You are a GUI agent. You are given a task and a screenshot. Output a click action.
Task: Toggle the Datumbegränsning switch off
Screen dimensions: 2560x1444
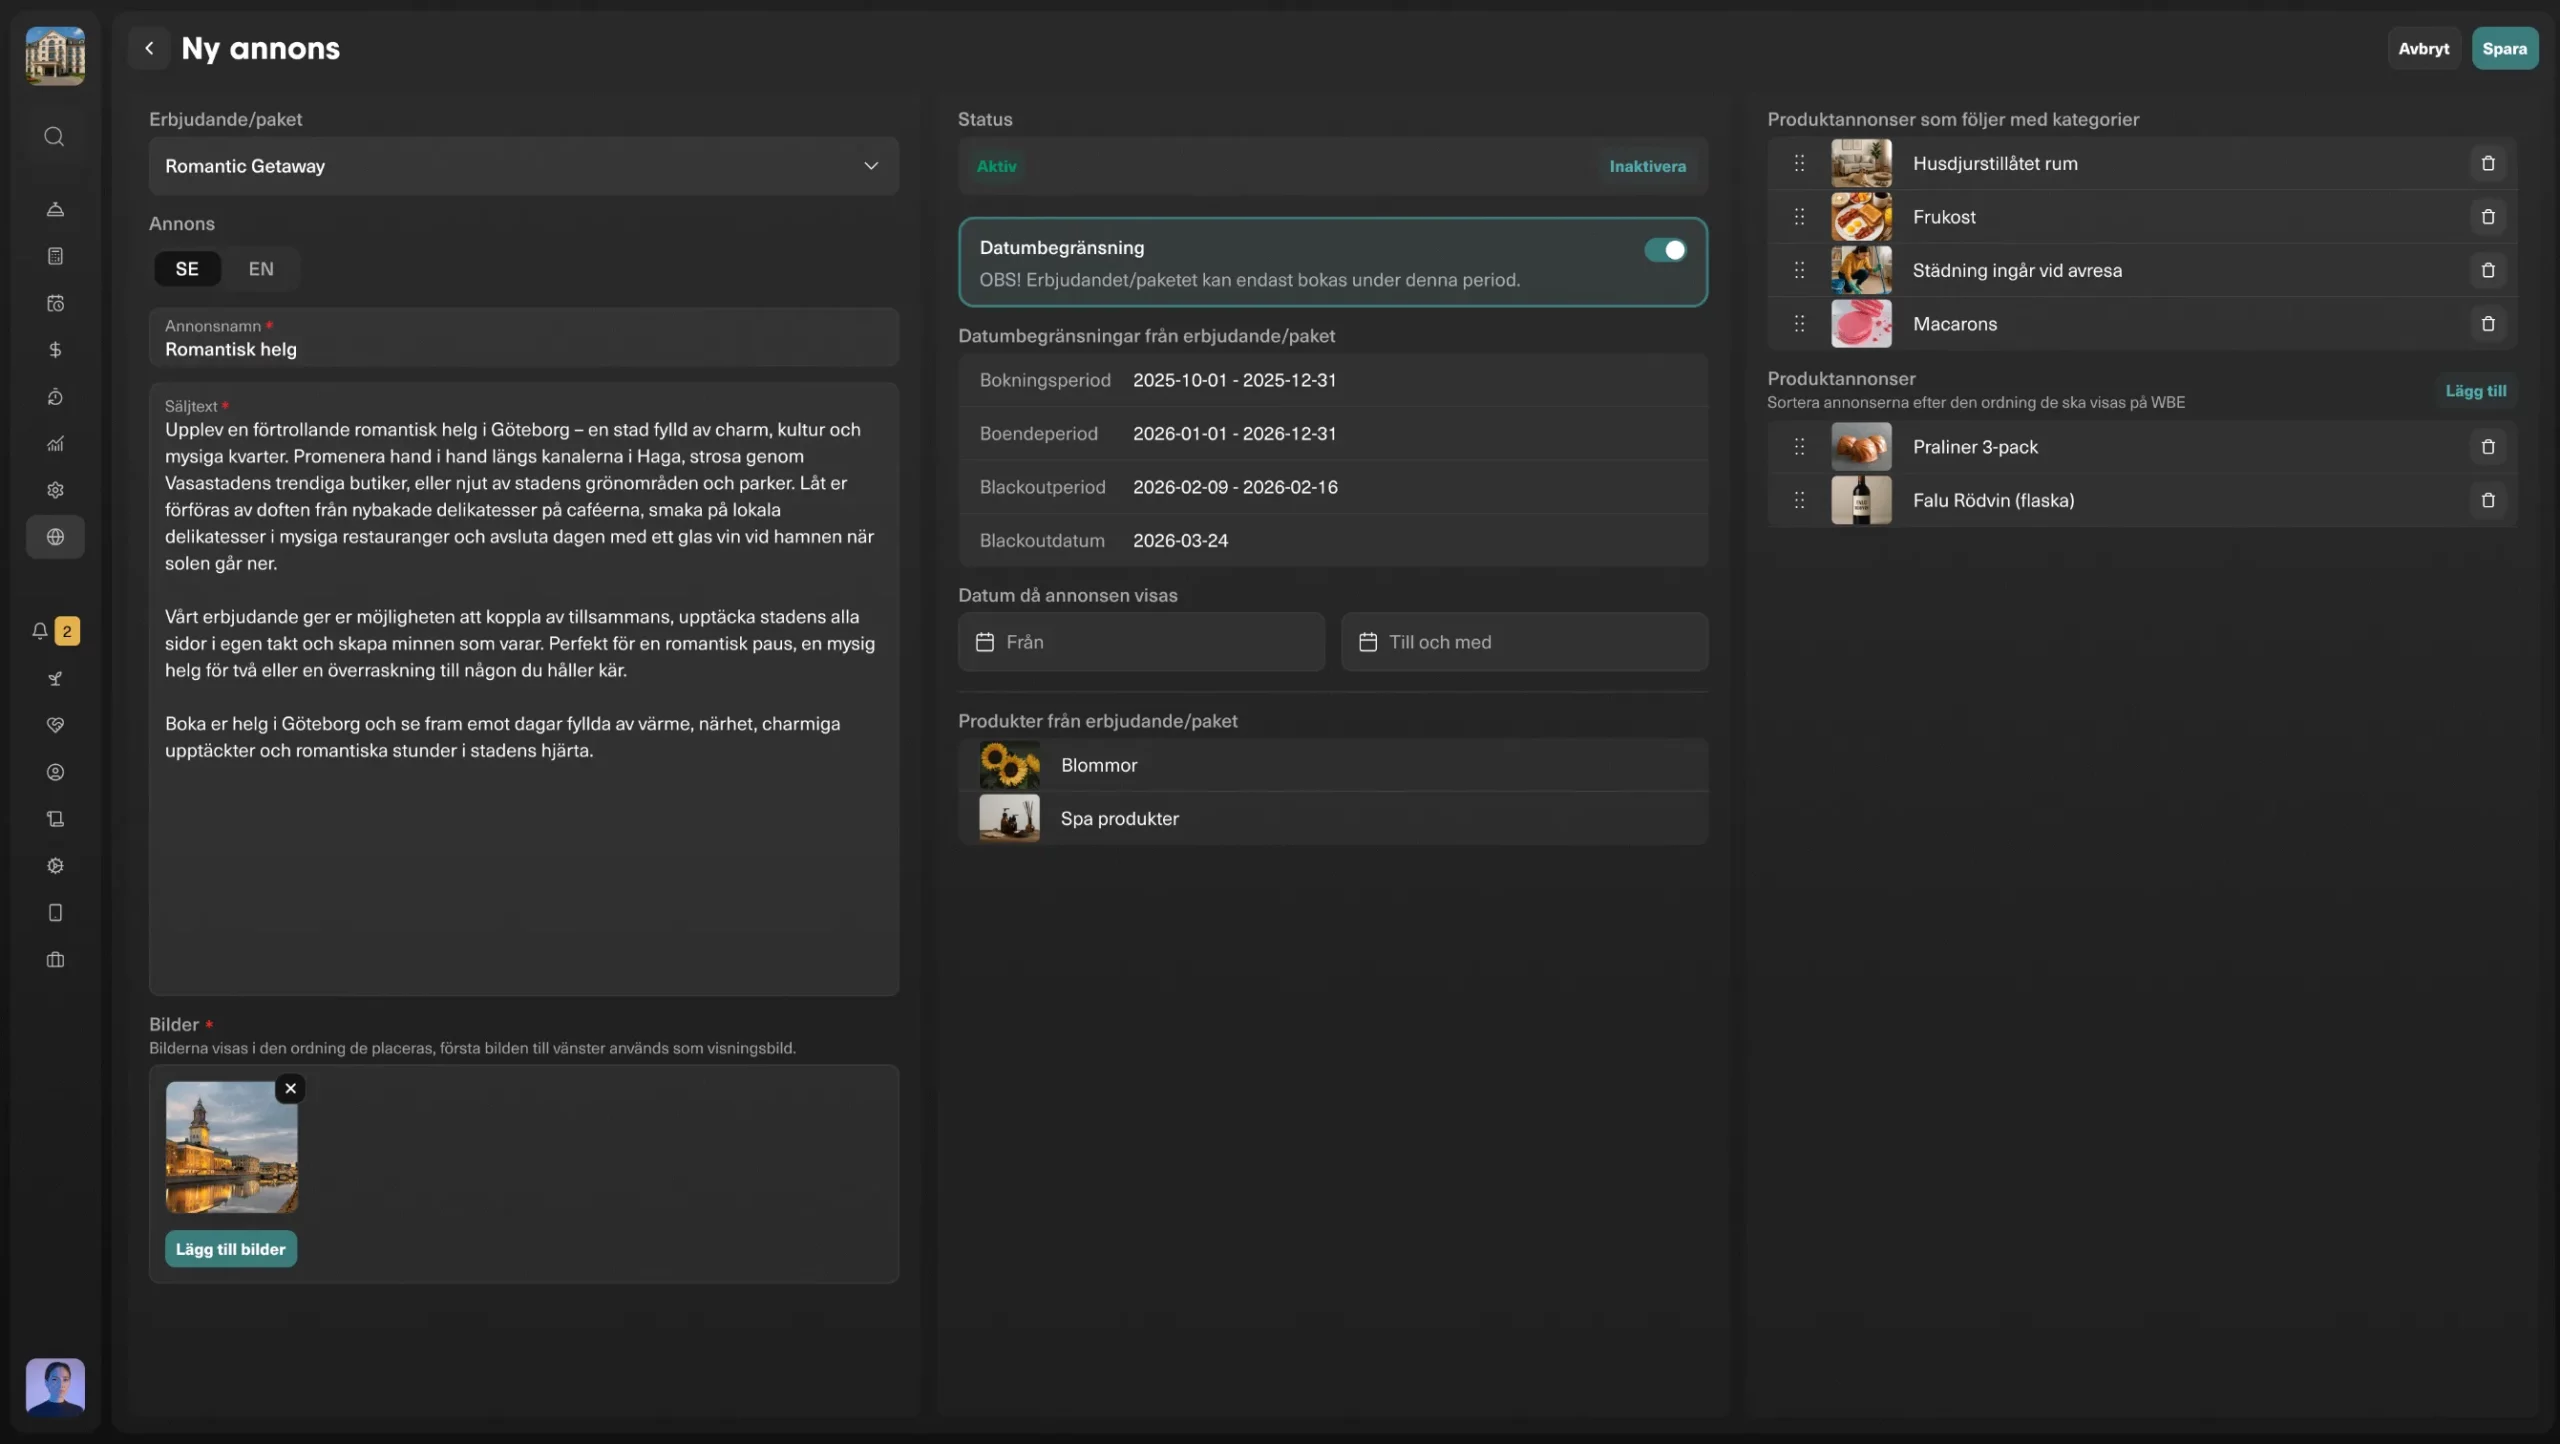click(1665, 250)
